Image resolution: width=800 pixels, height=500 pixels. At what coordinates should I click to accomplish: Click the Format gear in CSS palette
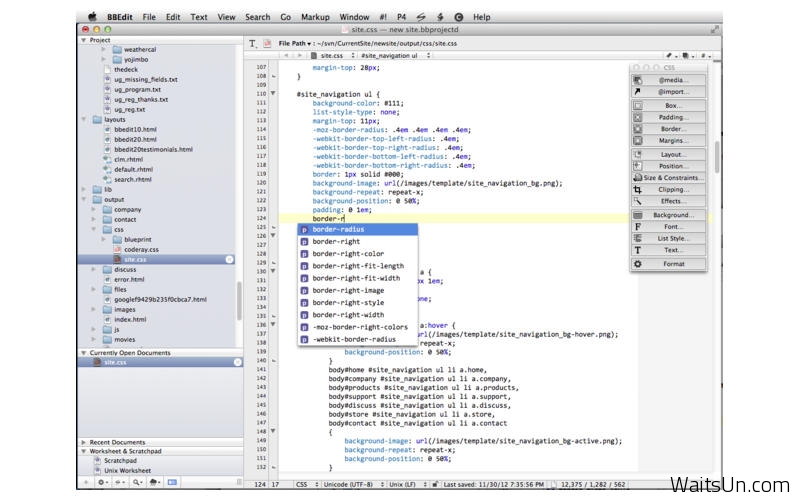pyautogui.click(x=638, y=264)
